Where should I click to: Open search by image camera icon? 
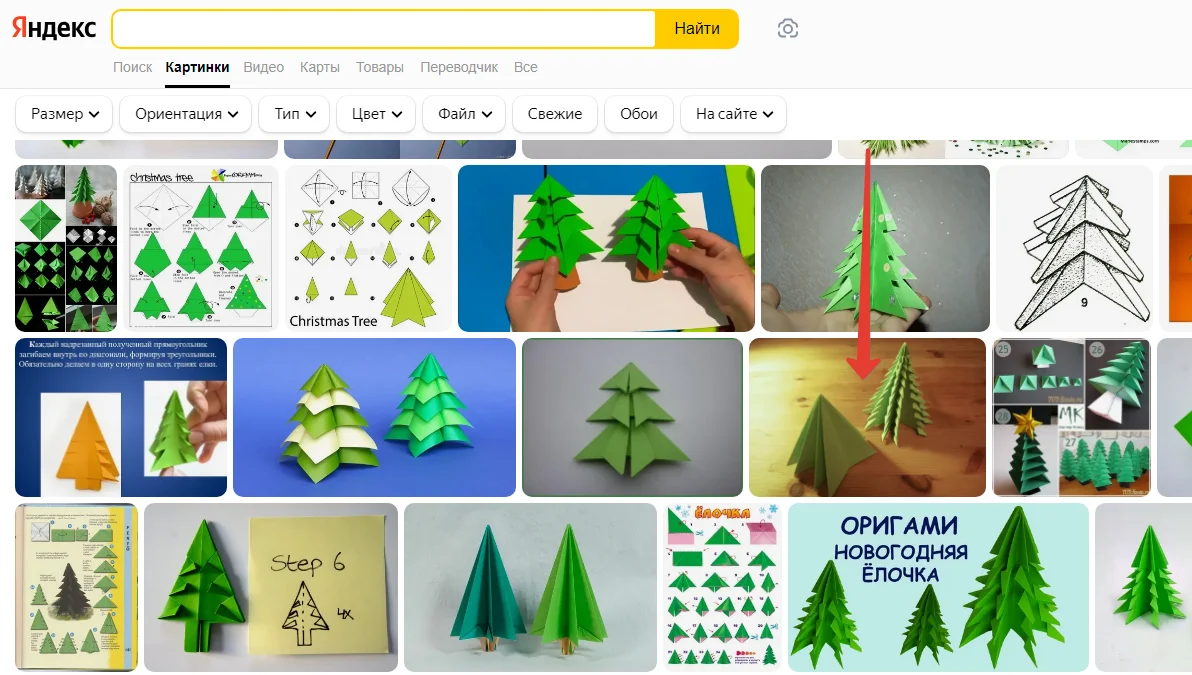[788, 29]
